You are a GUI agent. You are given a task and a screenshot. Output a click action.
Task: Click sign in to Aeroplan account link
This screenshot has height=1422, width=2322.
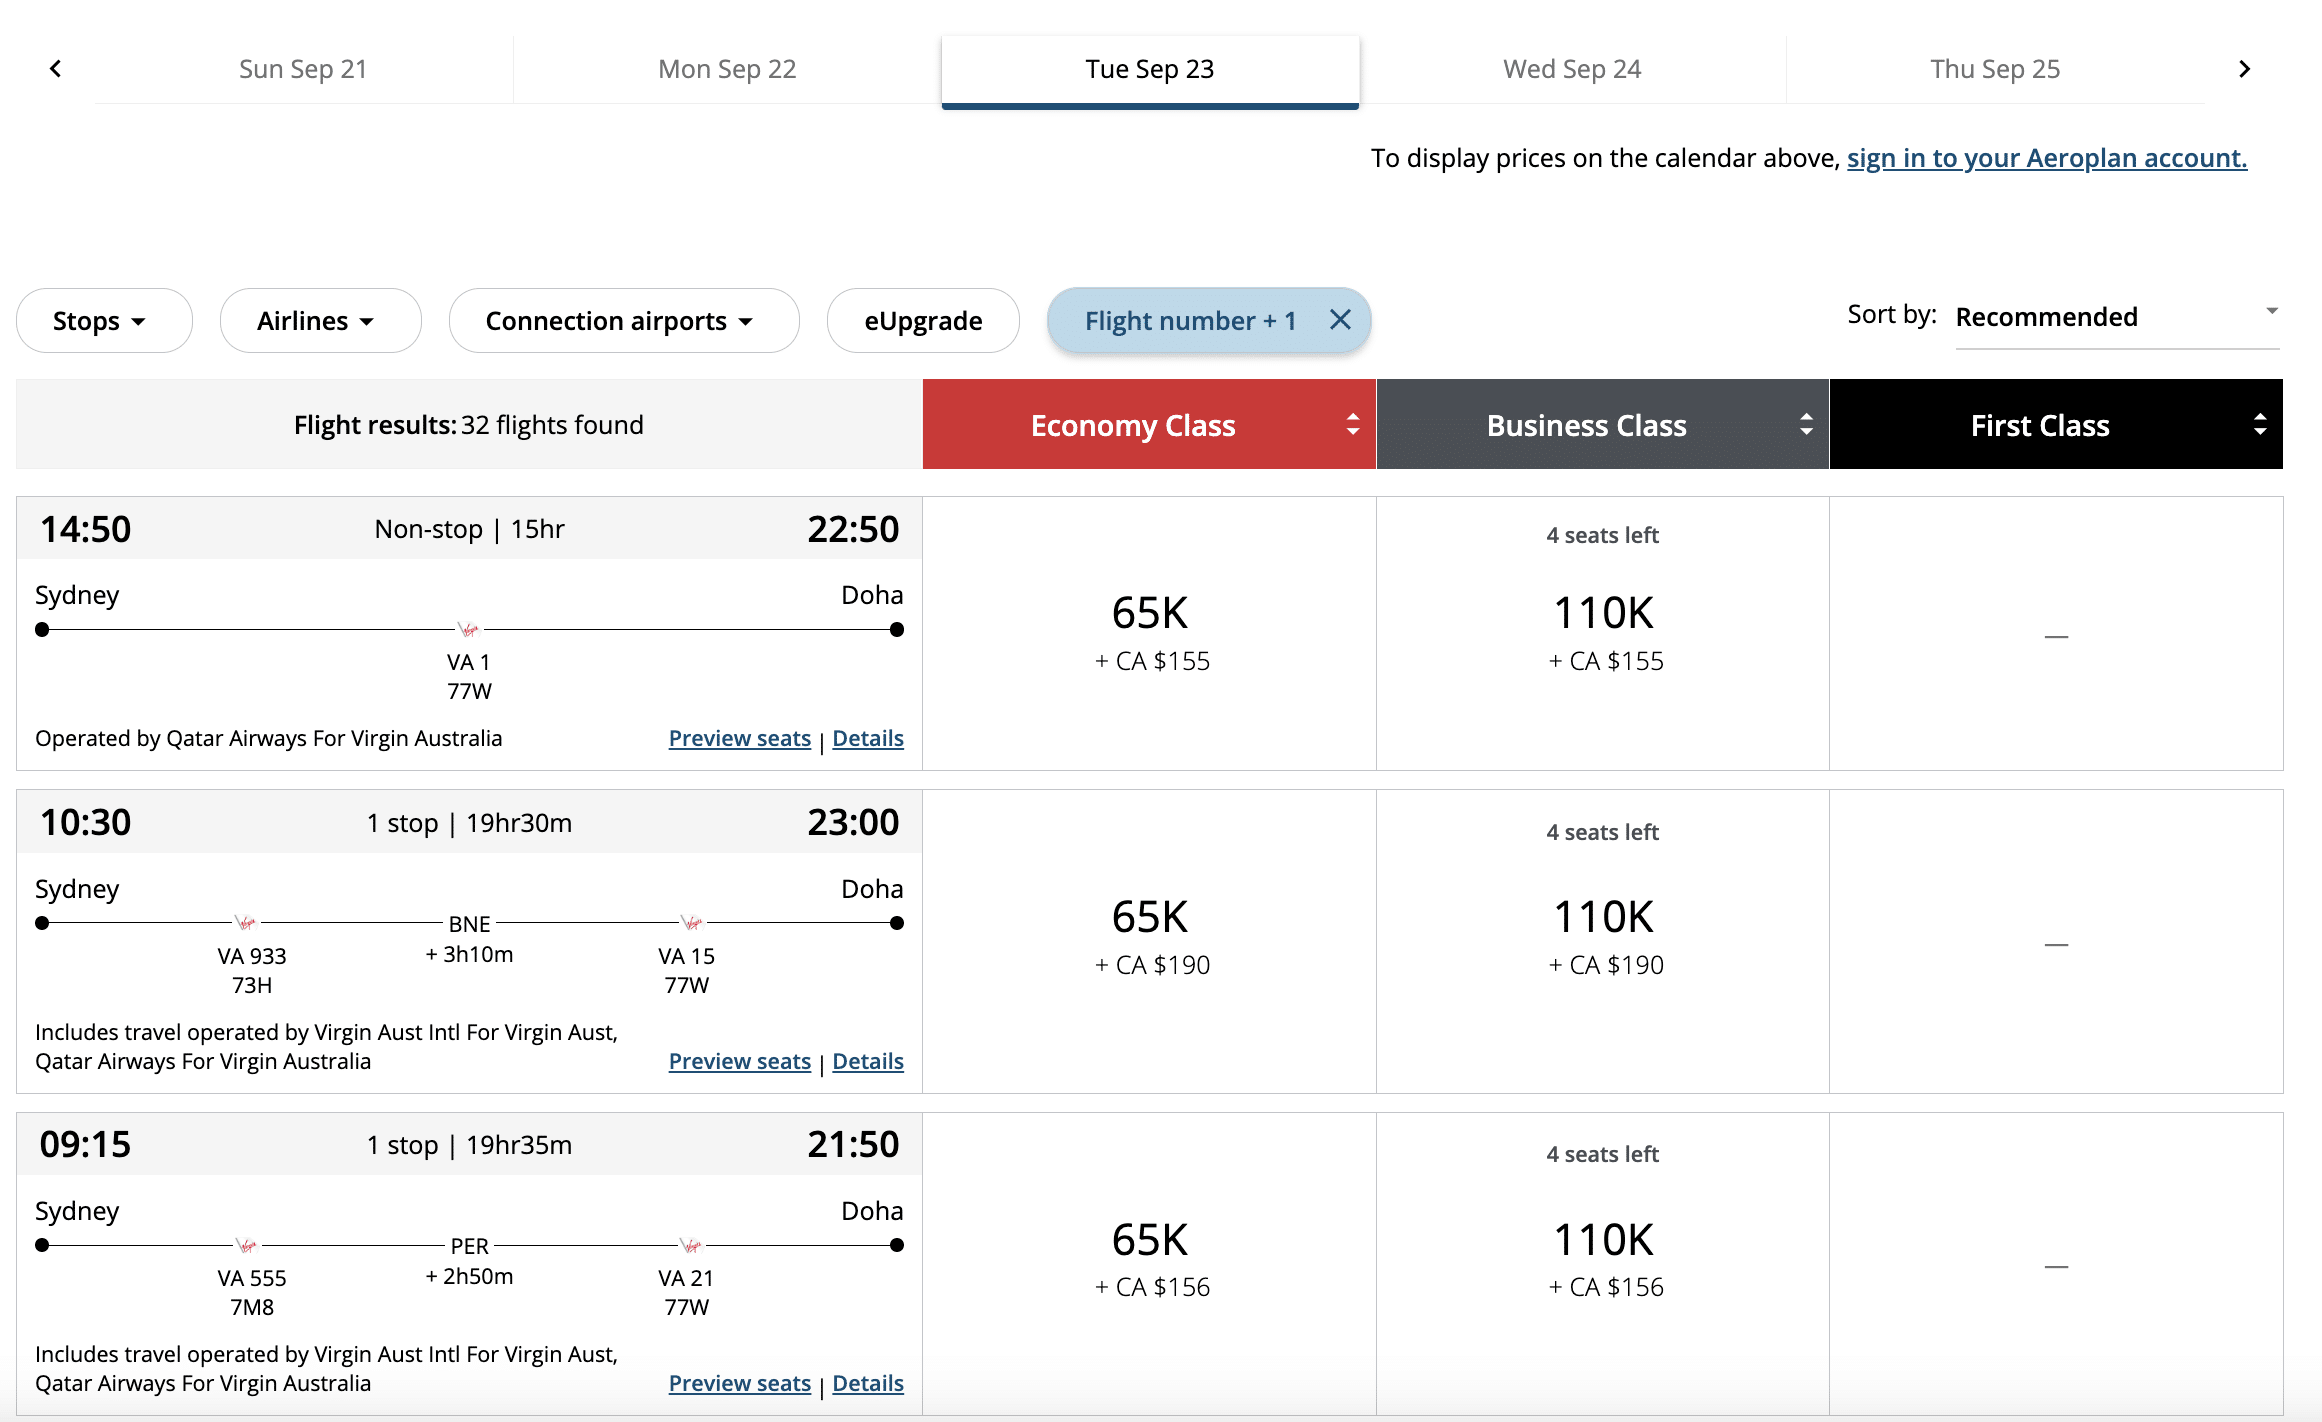pos(2046,158)
